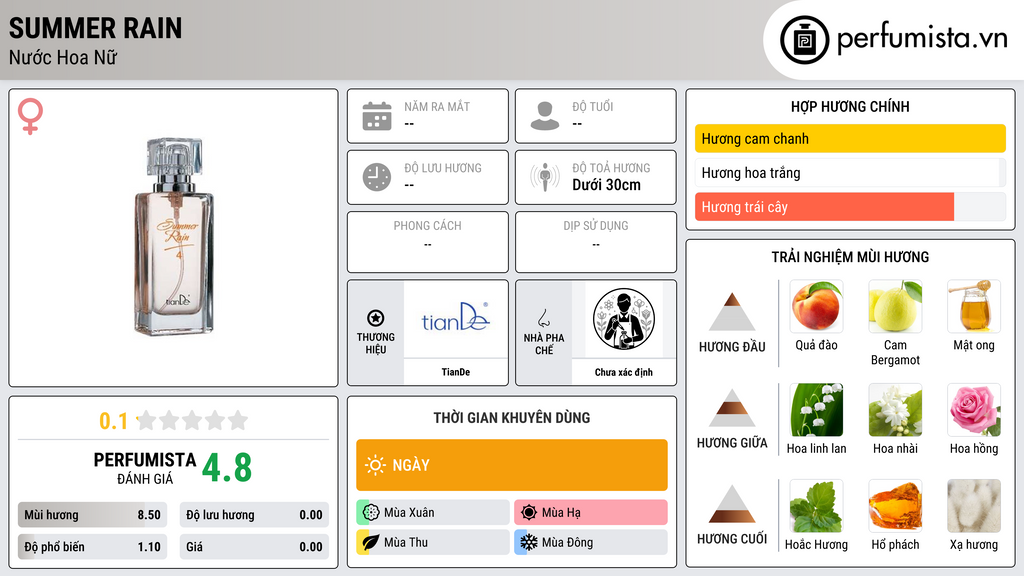Click the Trải nghiệm mùi hương heading
This screenshot has width=1024, height=576.
click(x=850, y=257)
